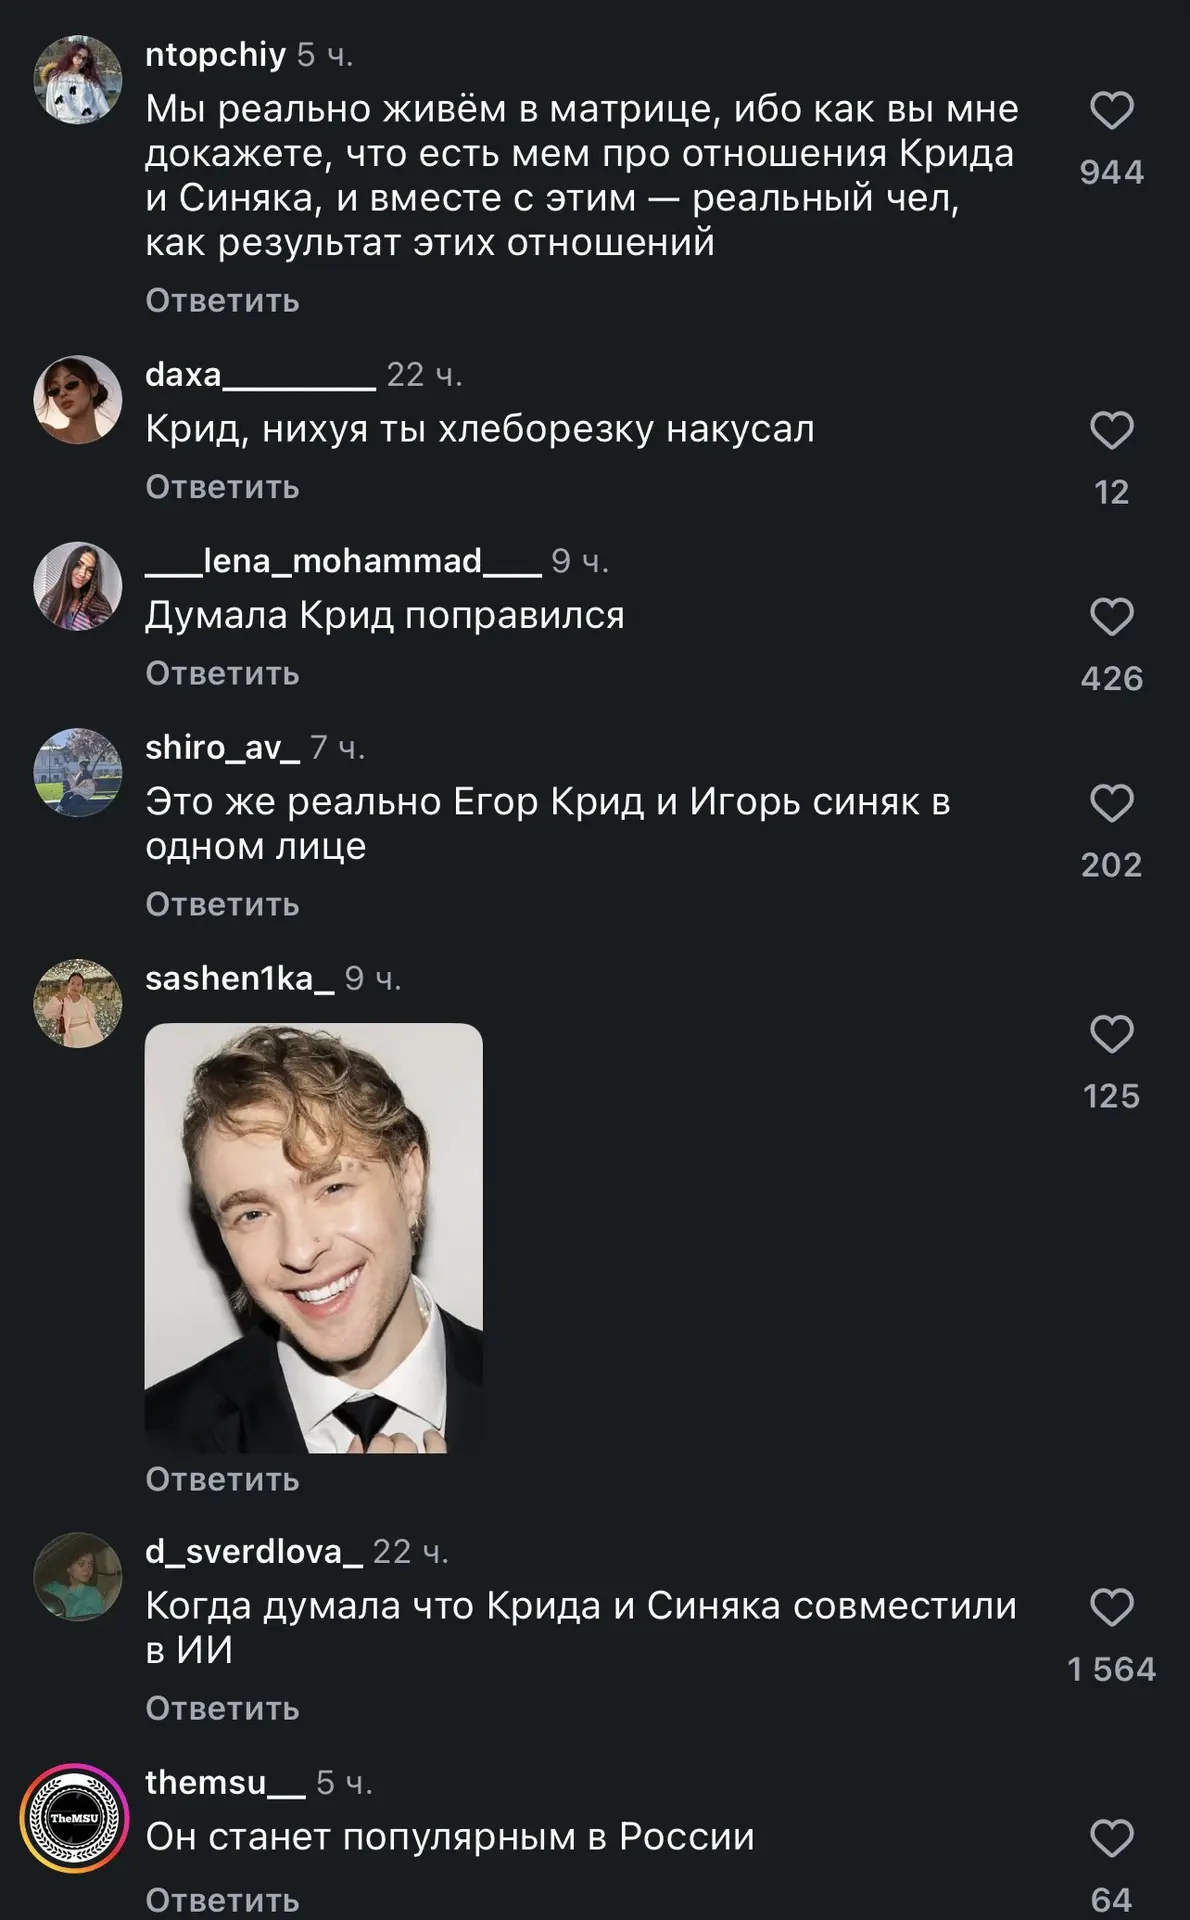Image resolution: width=1190 pixels, height=1920 pixels.
Task: Open the photo posted by sashen1ka_
Action: coord(314,1238)
